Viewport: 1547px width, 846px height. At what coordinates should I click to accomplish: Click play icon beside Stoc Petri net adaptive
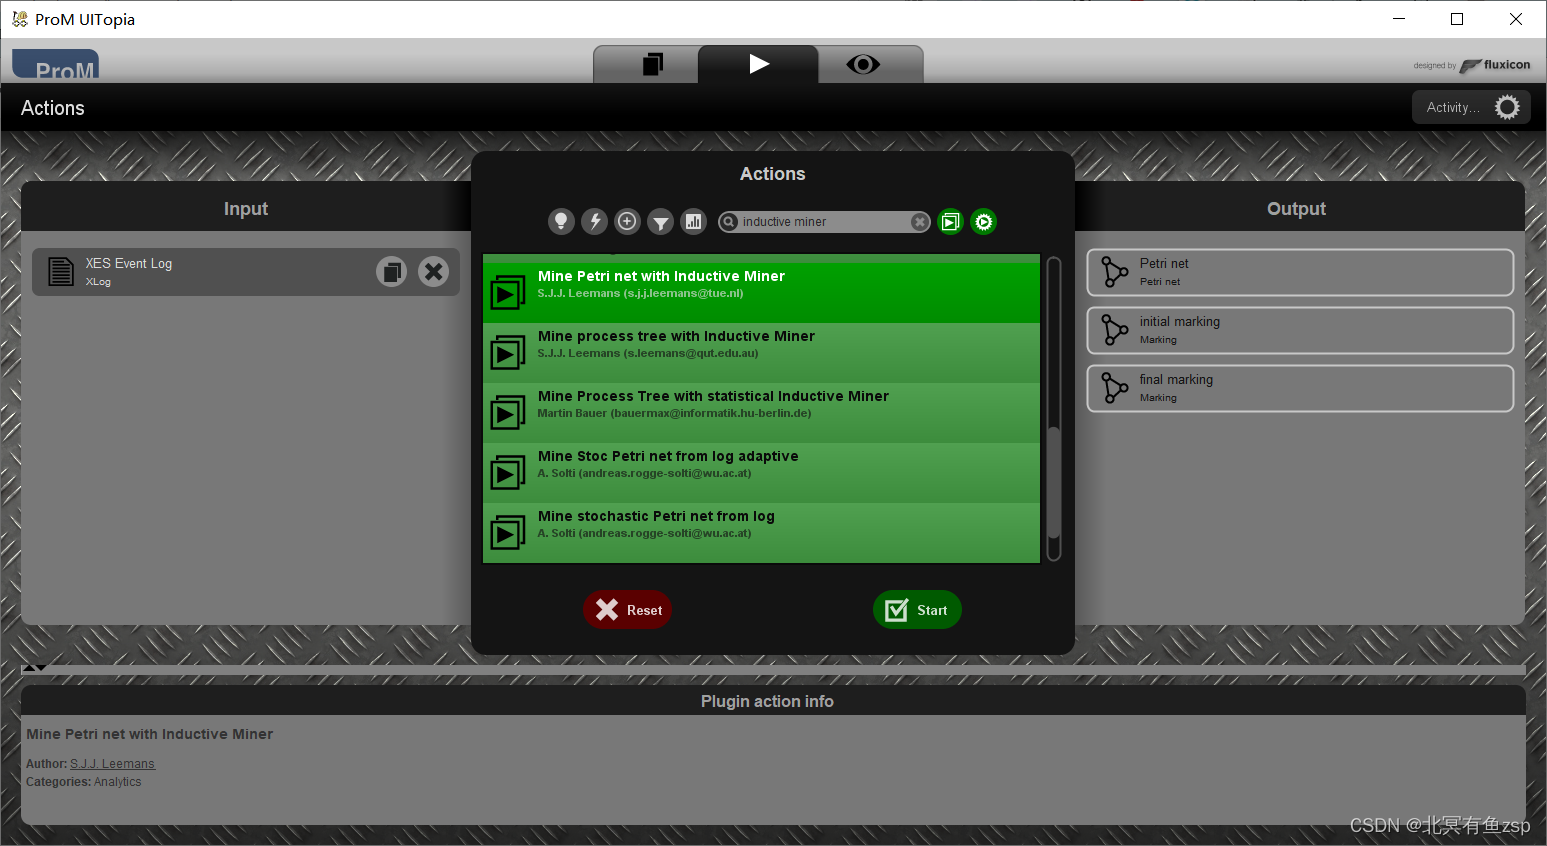point(507,473)
